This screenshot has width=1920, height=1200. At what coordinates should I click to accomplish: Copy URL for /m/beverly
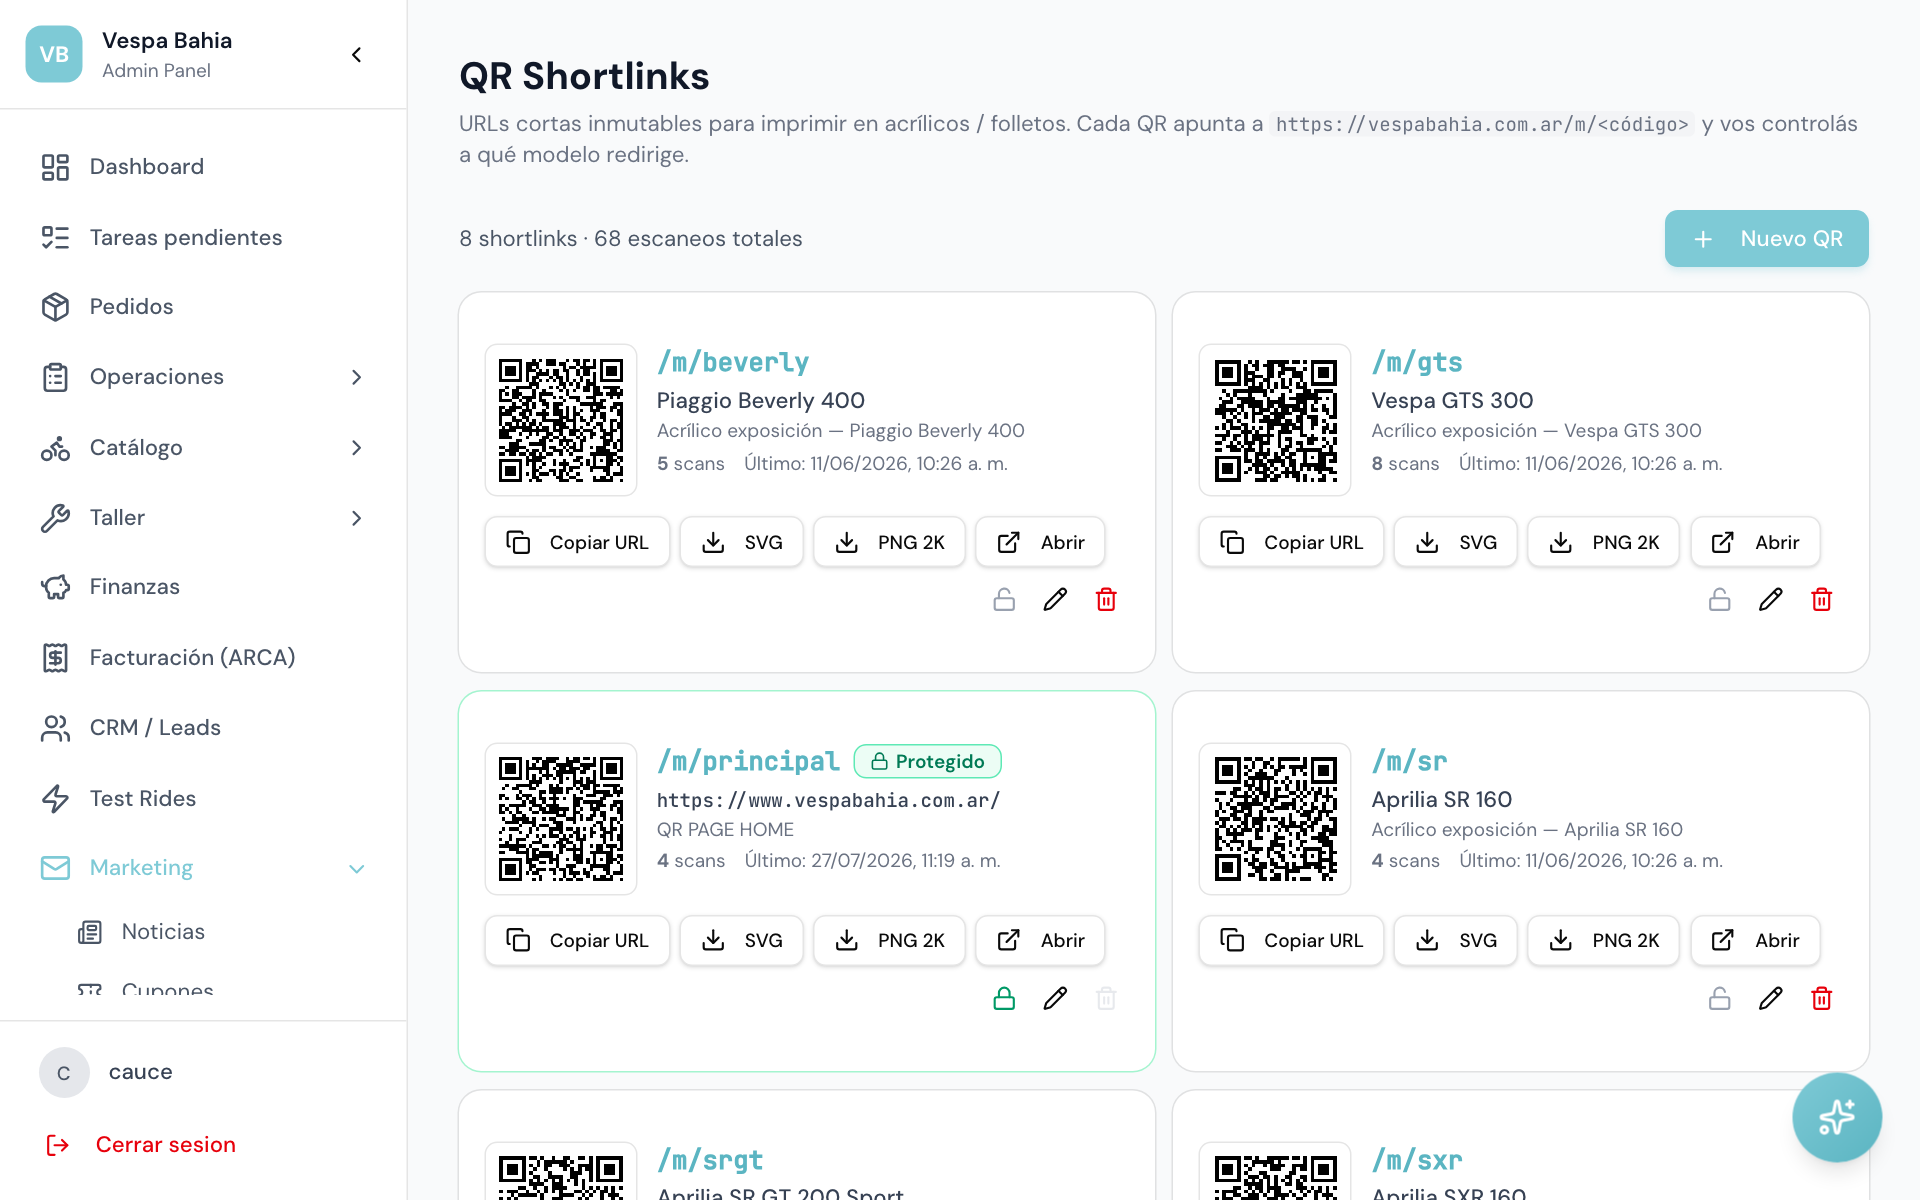tap(577, 542)
